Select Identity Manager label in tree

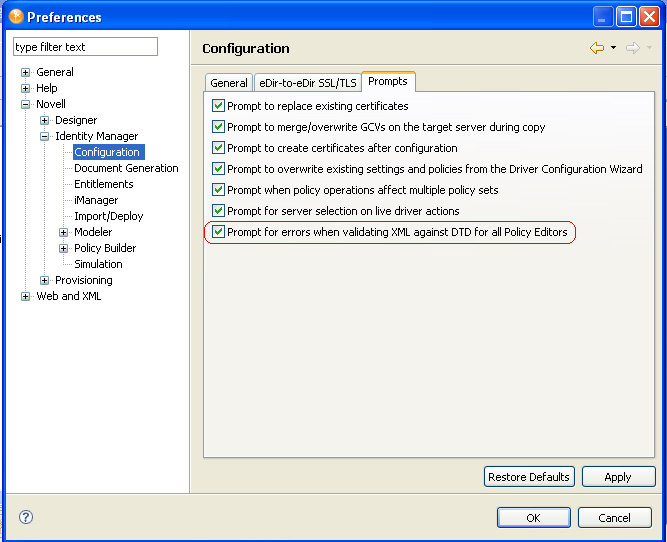tap(97, 136)
